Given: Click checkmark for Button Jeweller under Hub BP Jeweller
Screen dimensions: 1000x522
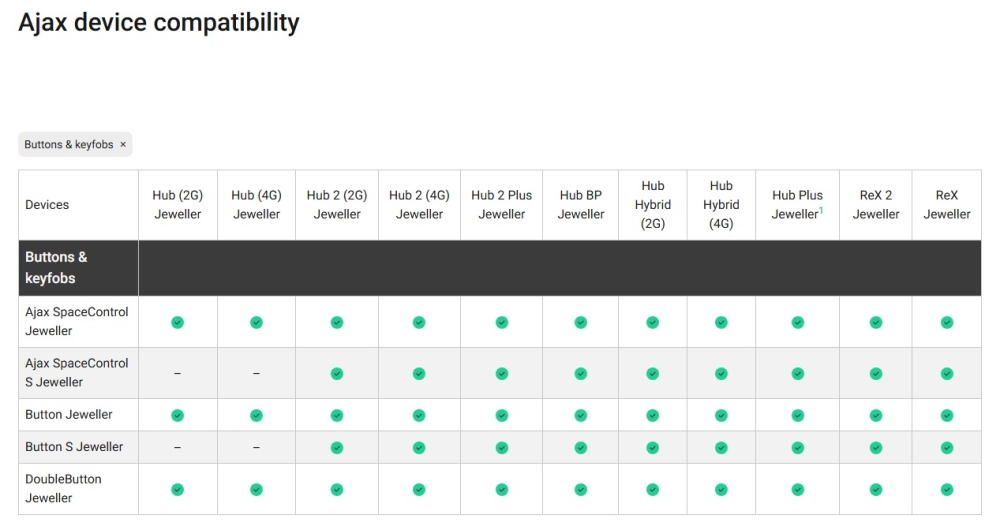Looking at the screenshot, I should point(581,415).
